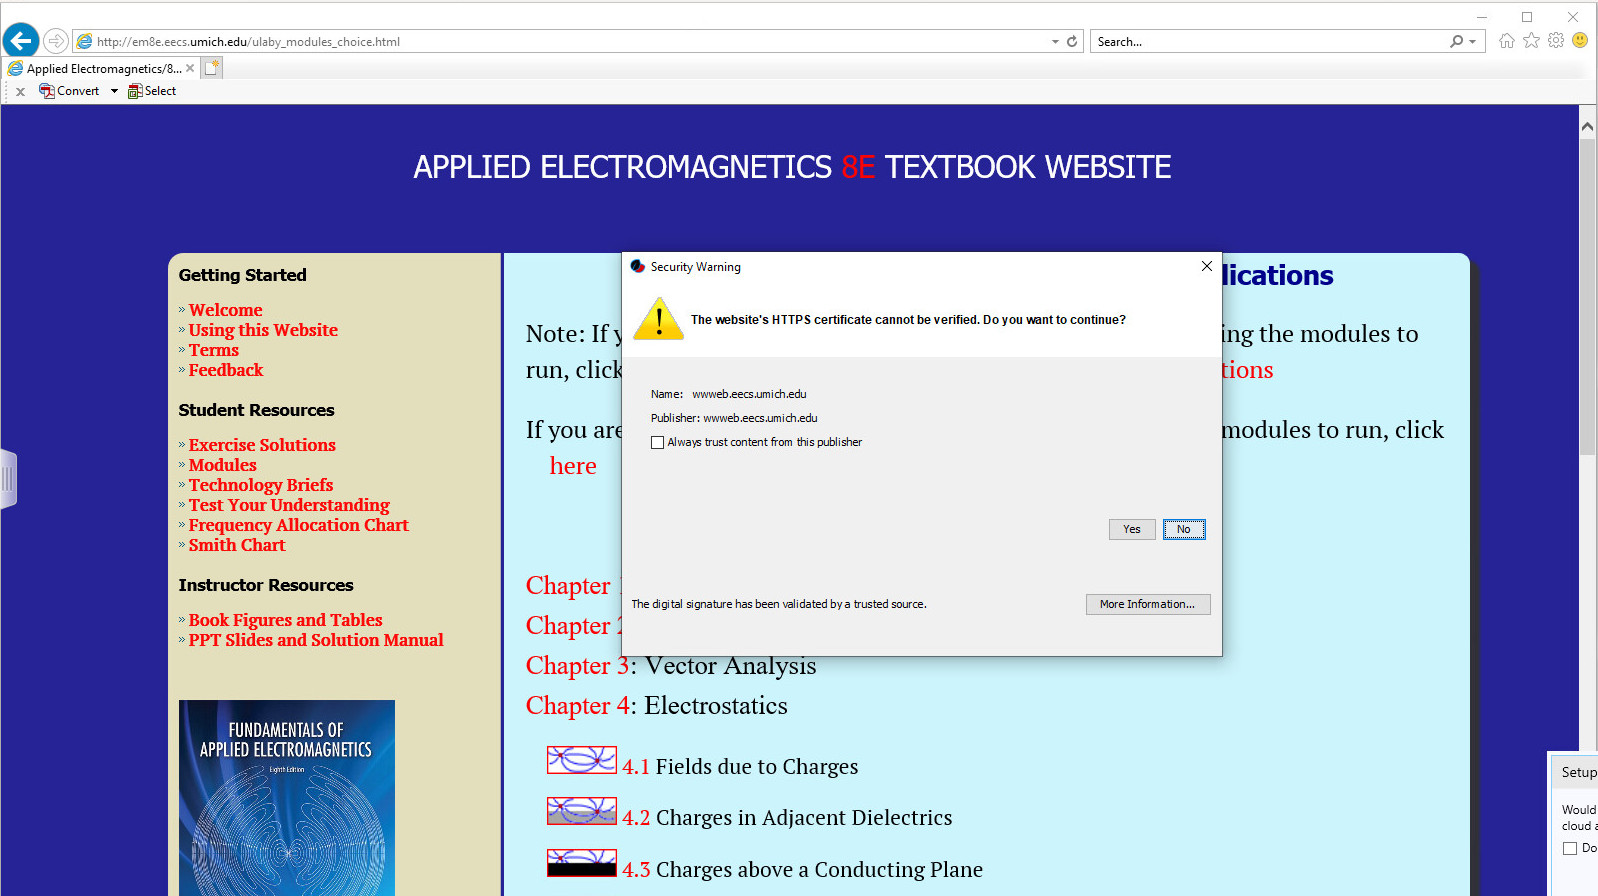This screenshot has width=1598, height=896.
Task: Click the 4.1 Fields due to Charges thumbnail
Action: click(x=581, y=760)
